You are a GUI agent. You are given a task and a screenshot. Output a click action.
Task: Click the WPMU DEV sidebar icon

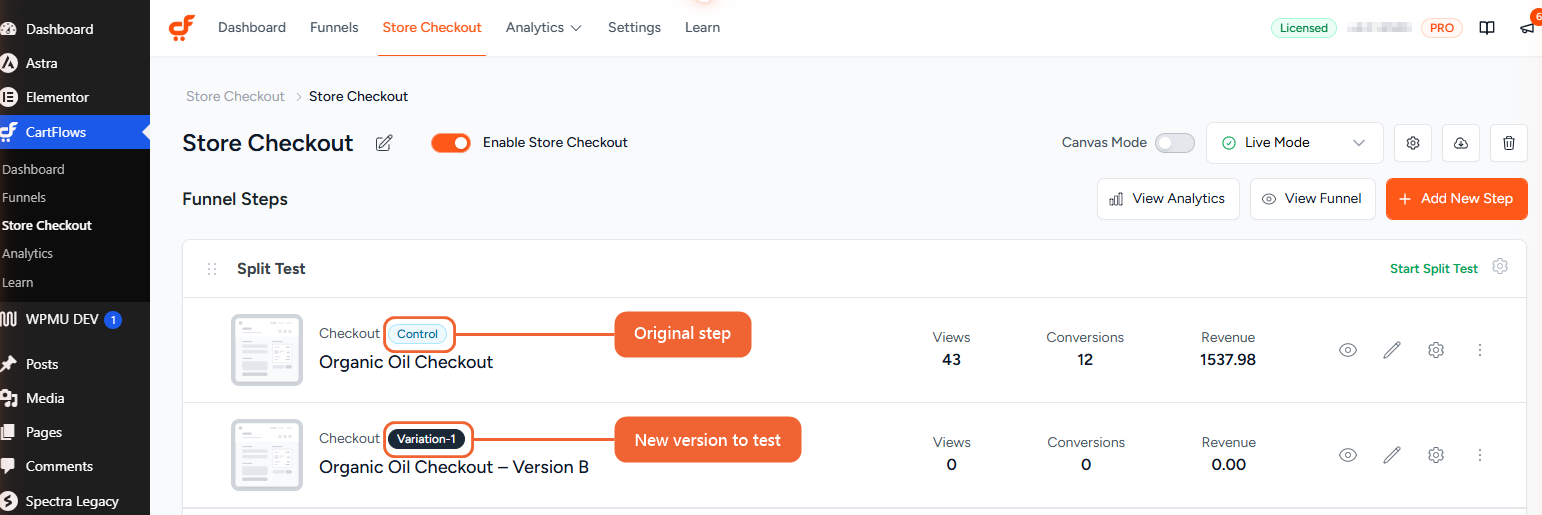9,320
